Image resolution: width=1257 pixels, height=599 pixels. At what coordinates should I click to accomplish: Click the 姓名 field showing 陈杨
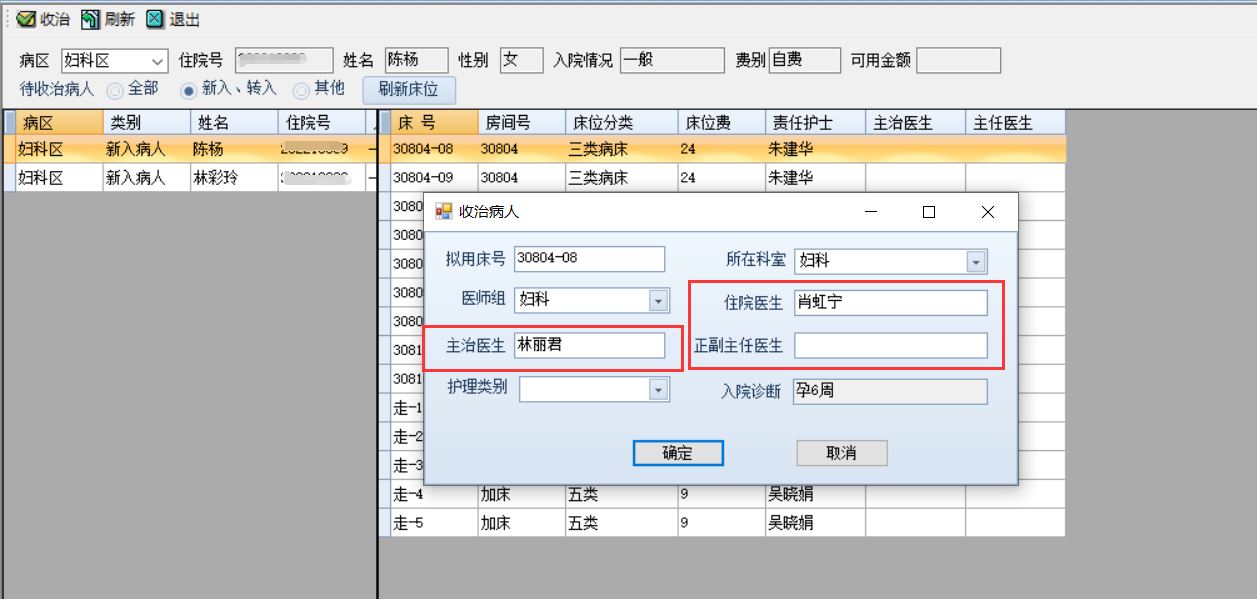[x=417, y=61]
